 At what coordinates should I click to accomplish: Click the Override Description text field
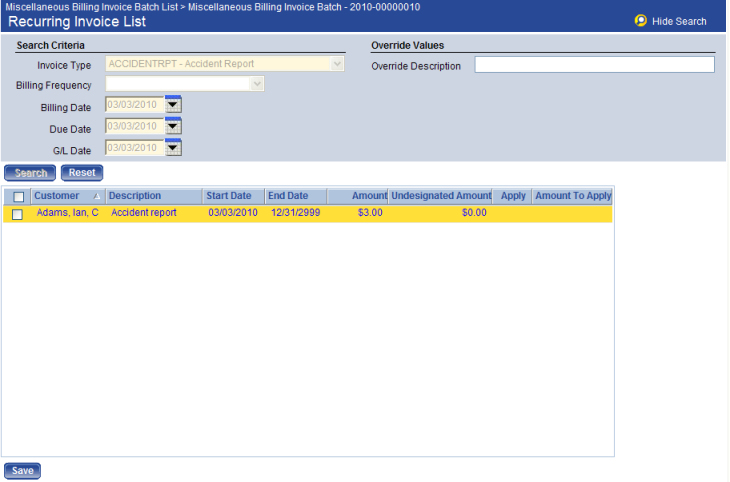(594, 65)
